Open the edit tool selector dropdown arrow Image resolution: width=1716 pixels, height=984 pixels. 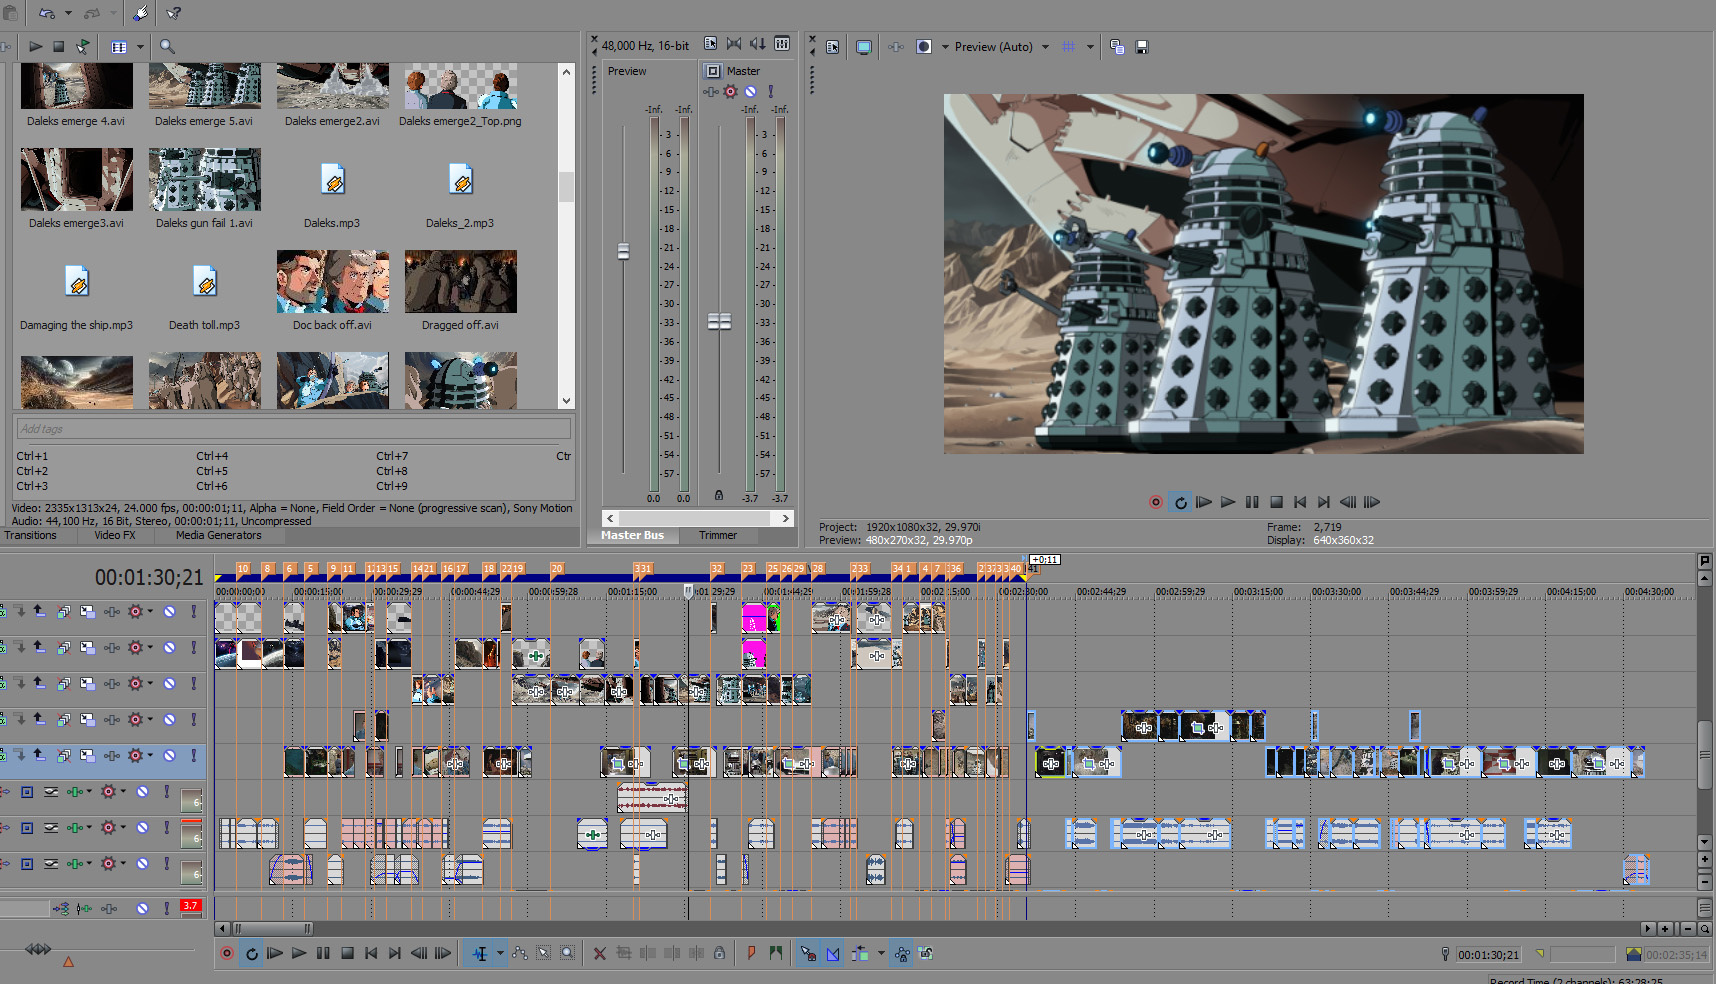[500, 954]
